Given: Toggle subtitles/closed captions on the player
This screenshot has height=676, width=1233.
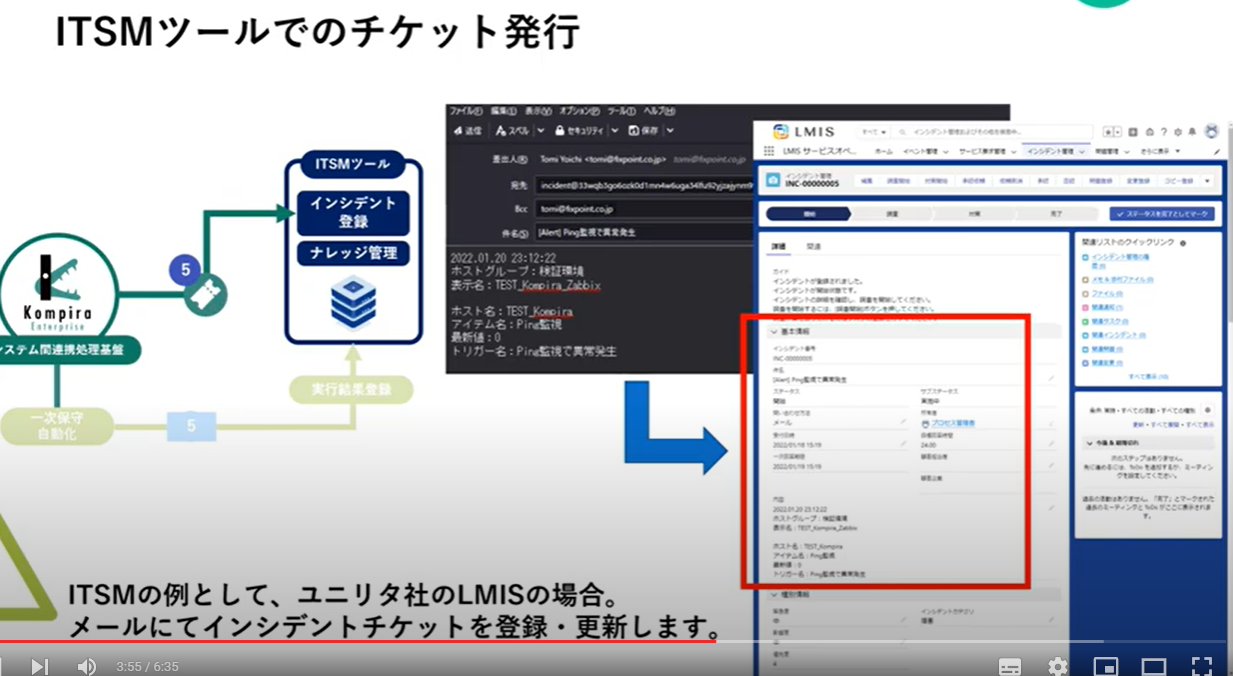Looking at the screenshot, I should point(1010,666).
